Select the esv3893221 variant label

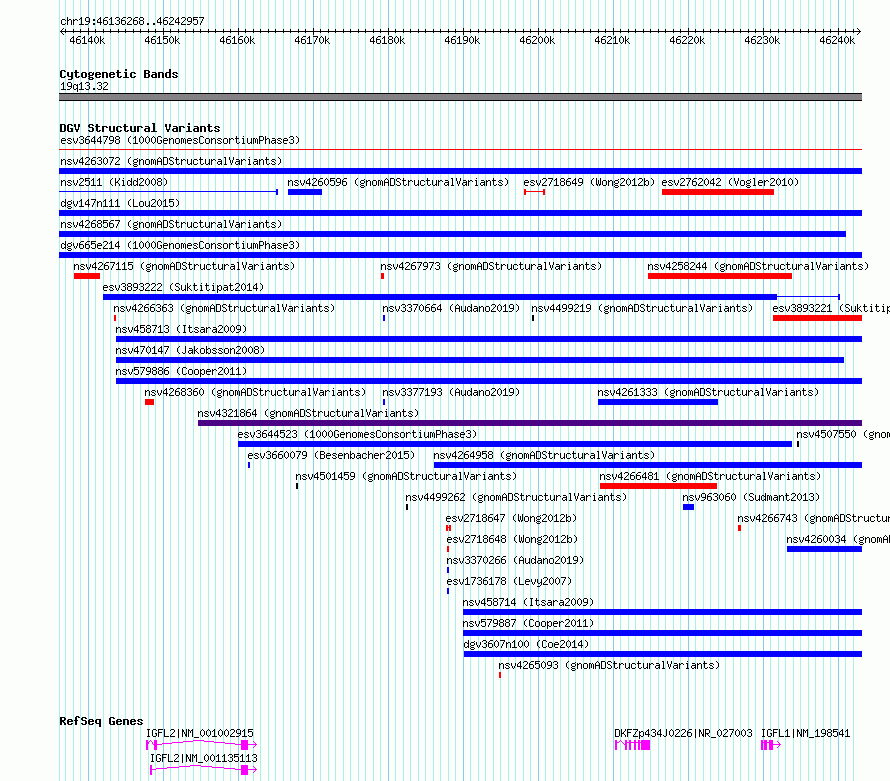831,308
